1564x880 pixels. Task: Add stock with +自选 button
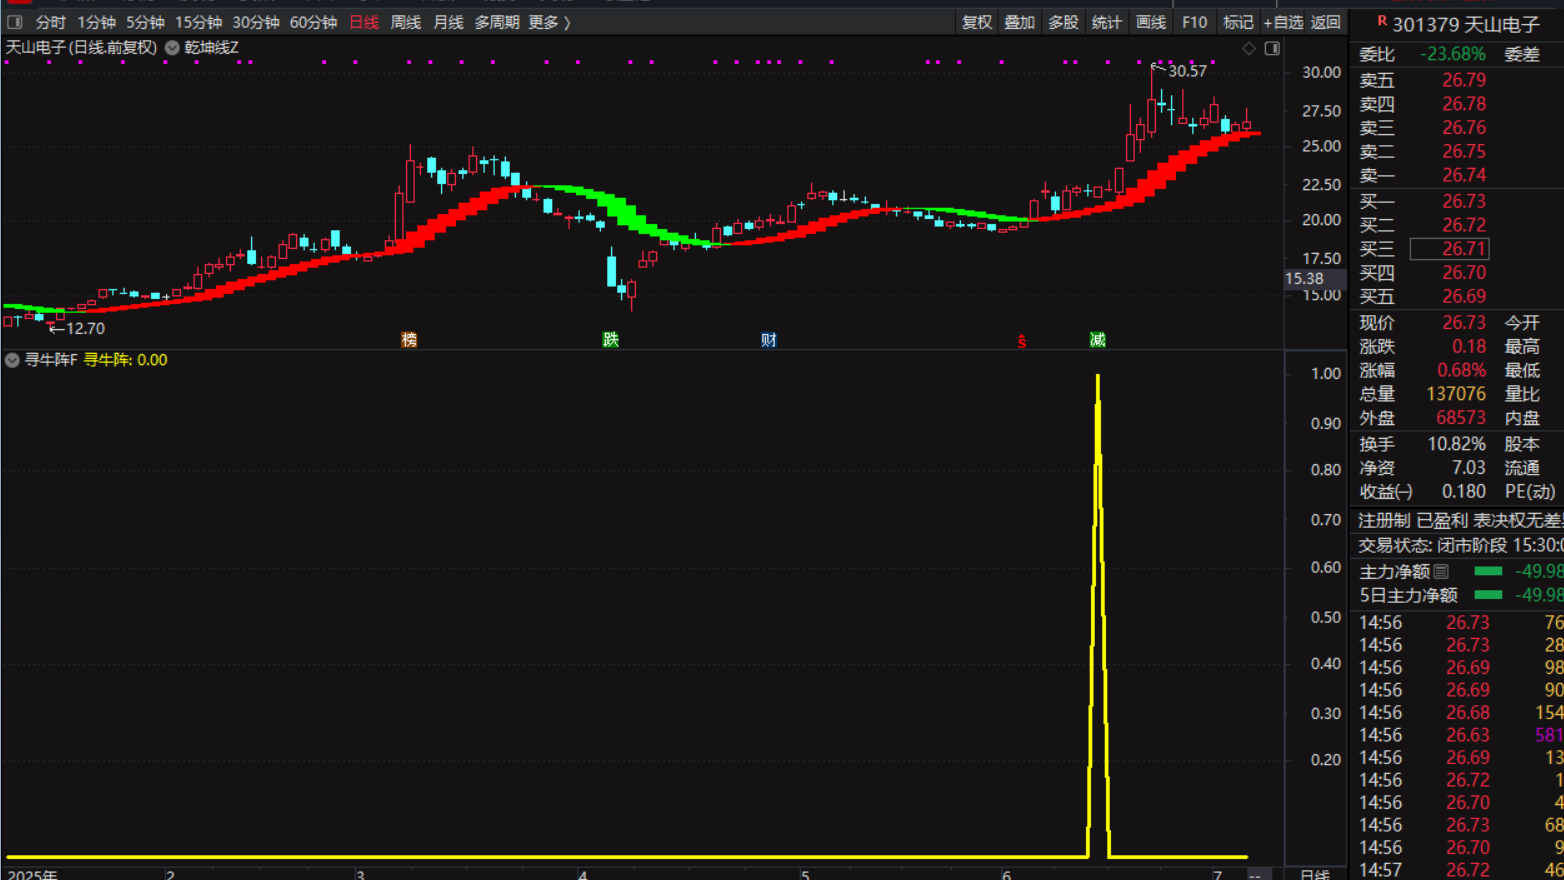pos(1283,22)
